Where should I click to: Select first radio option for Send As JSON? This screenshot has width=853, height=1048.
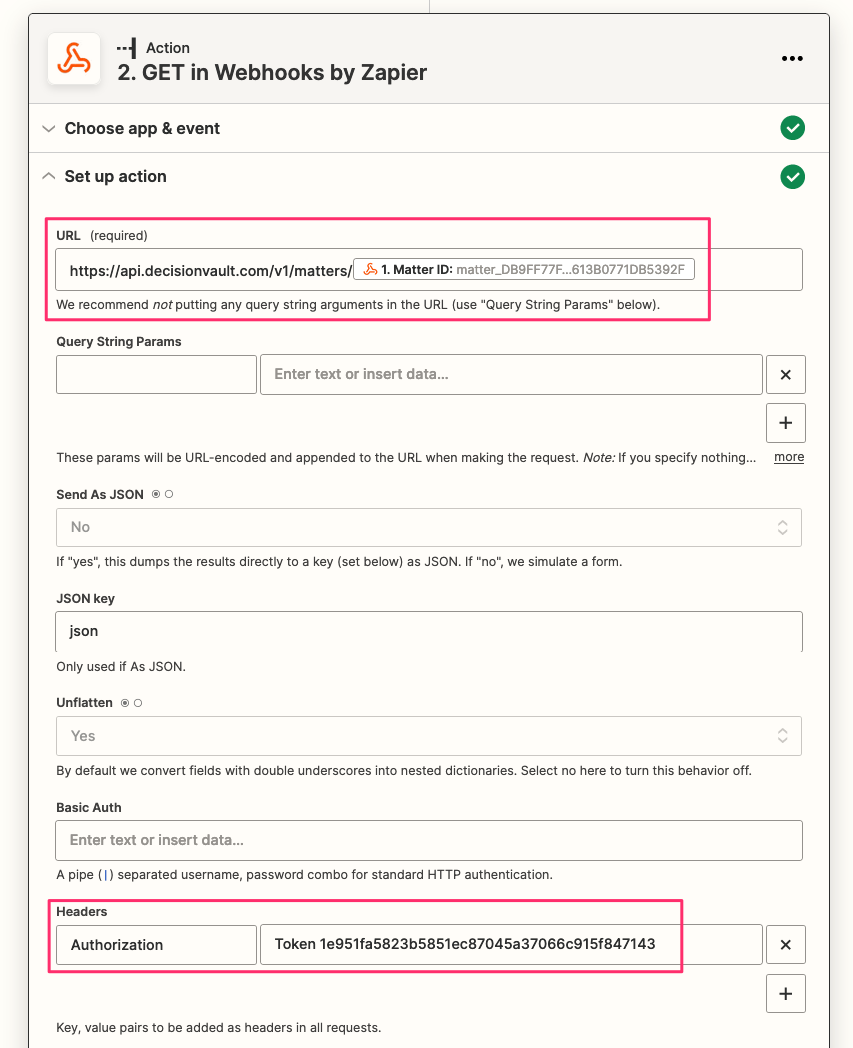(155, 494)
